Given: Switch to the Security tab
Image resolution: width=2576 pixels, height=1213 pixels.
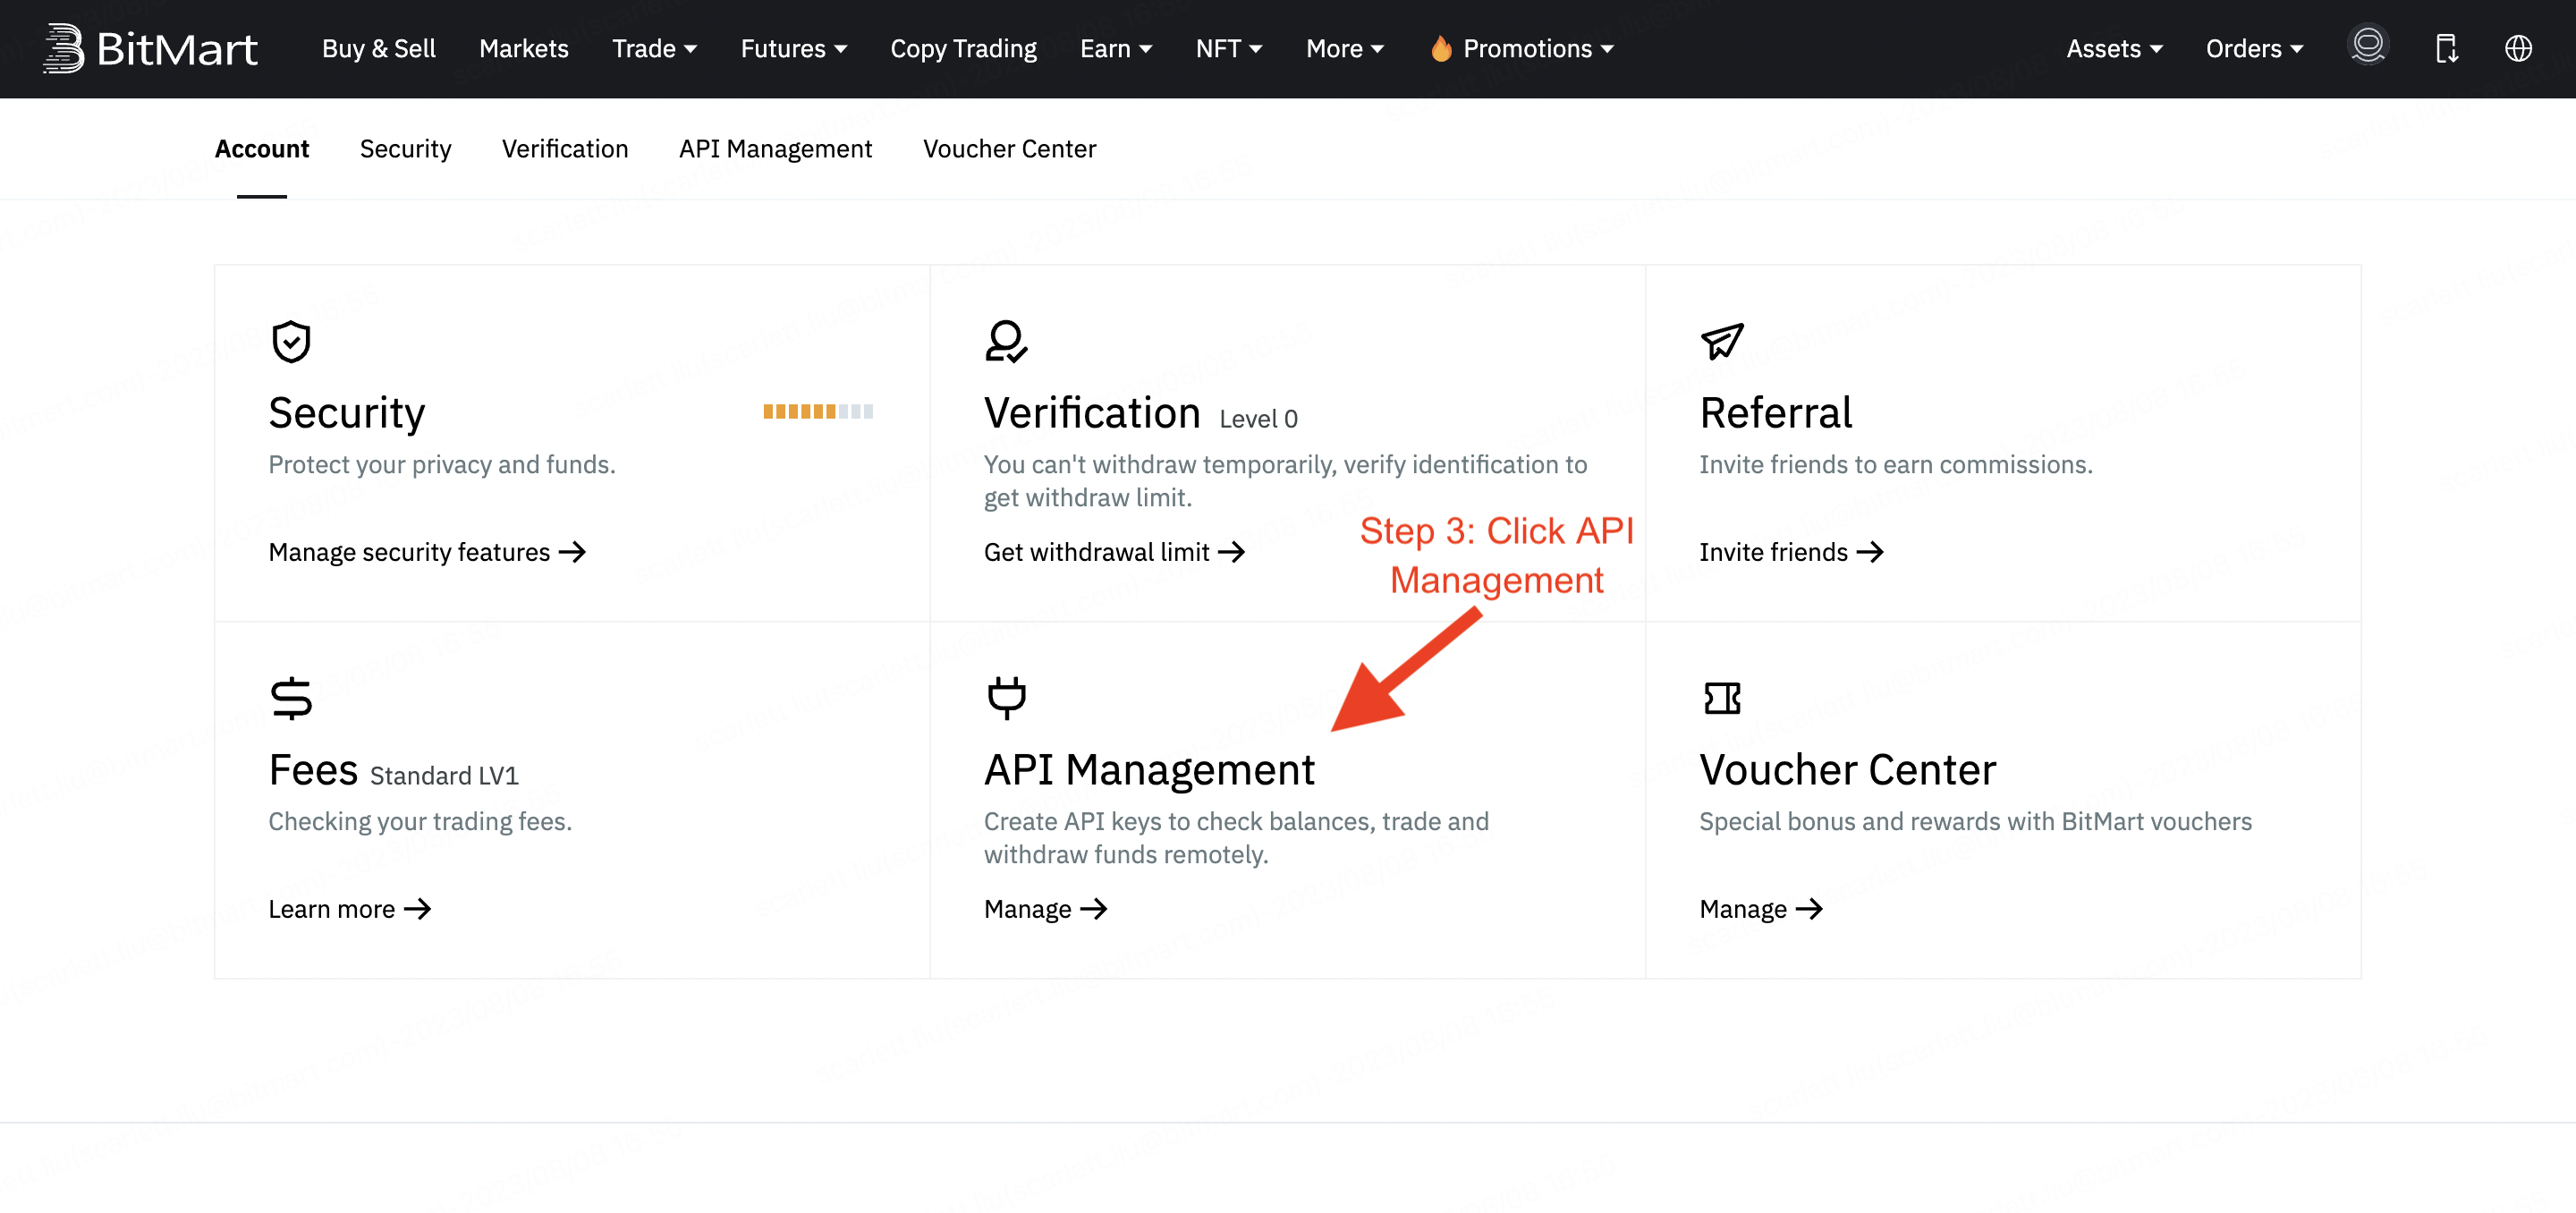Looking at the screenshot, I should 406,148.
